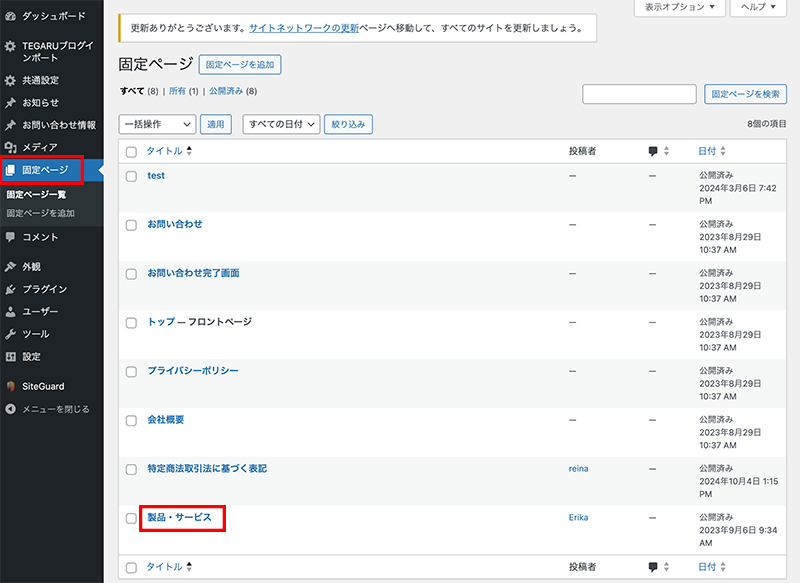Expand the 表示オプション screen options panel

(x=679, y=7)
